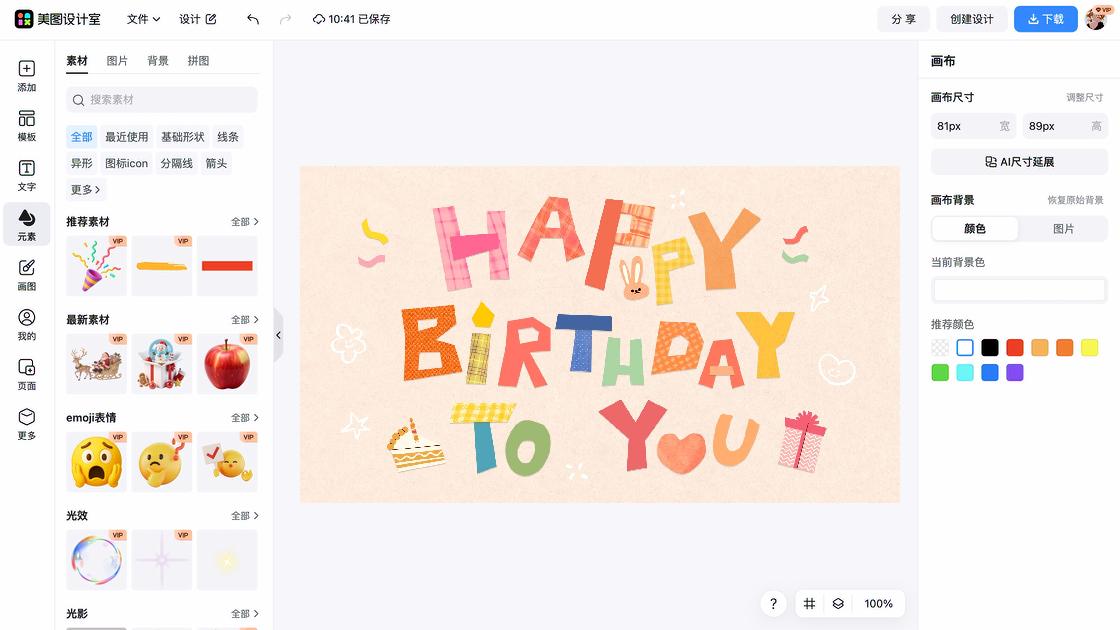Toggle the grid icon at bottom
The image size is (1120, 630).
click(810, 604)
